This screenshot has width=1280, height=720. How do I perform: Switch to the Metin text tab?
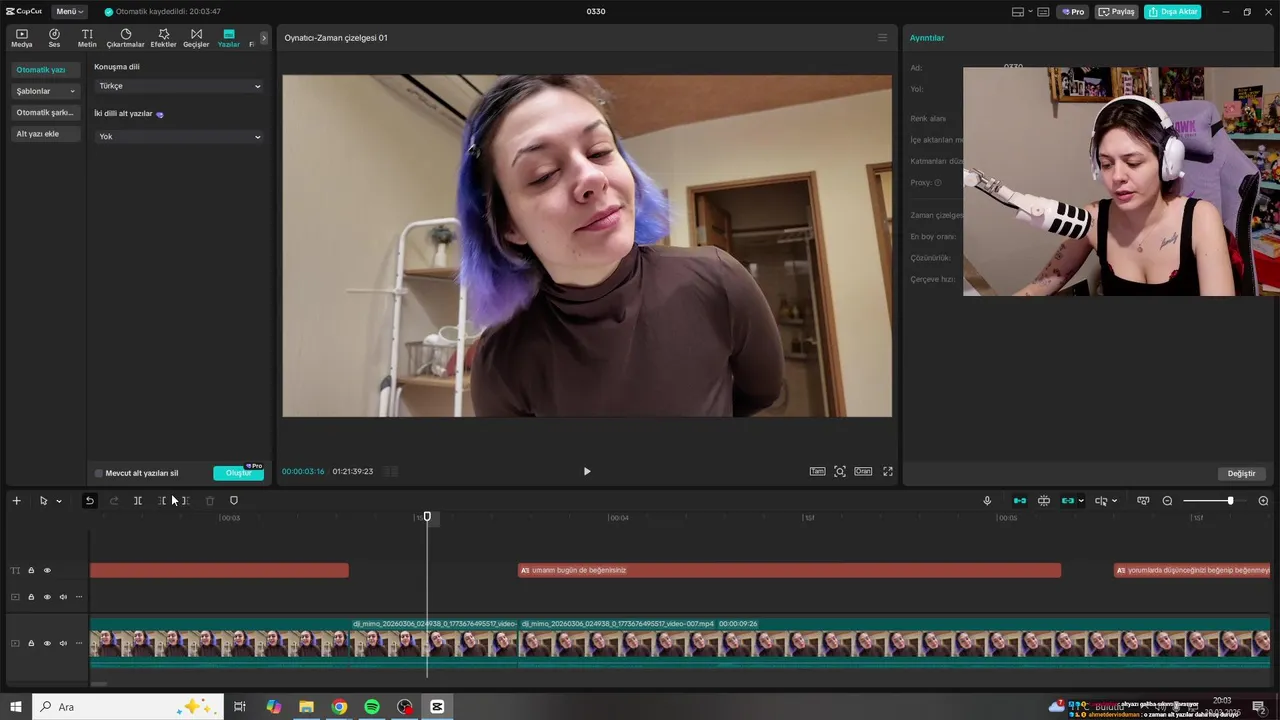point(87,38)
